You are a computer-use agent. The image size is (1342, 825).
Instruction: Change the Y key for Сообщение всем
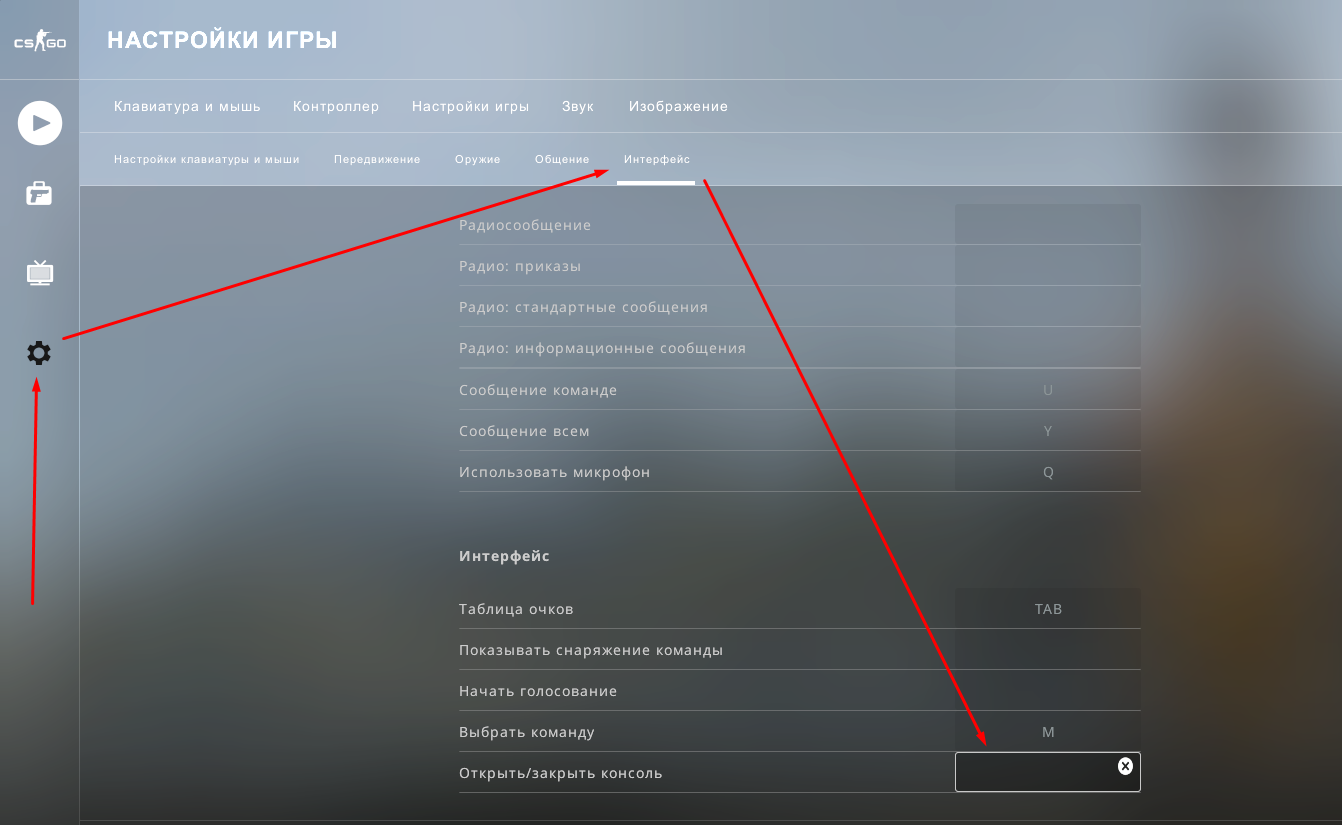click(1048, 430)
